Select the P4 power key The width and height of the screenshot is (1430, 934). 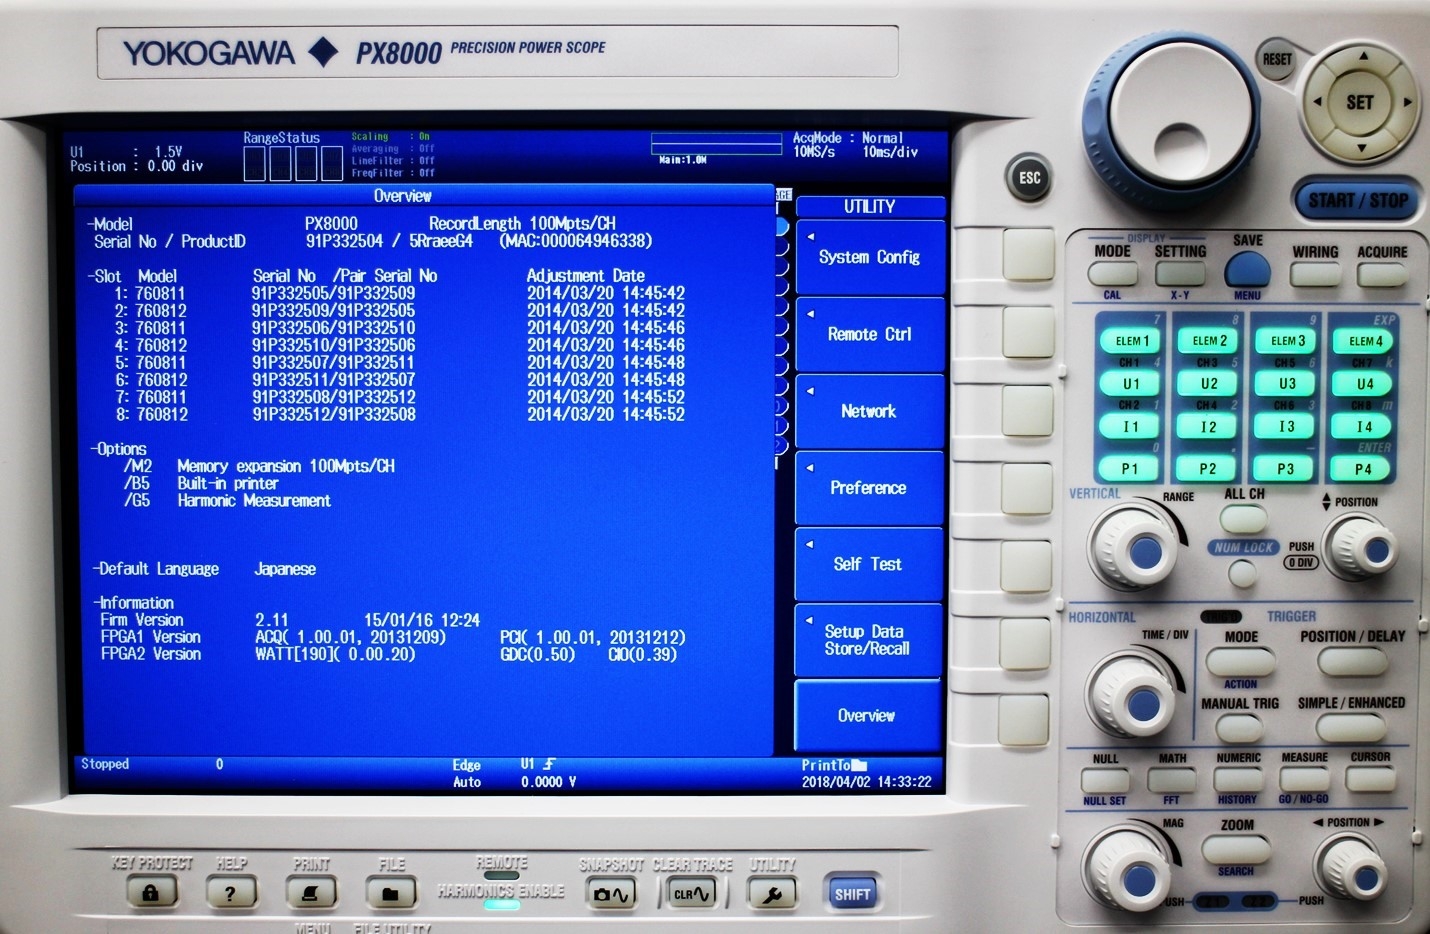1364,469
